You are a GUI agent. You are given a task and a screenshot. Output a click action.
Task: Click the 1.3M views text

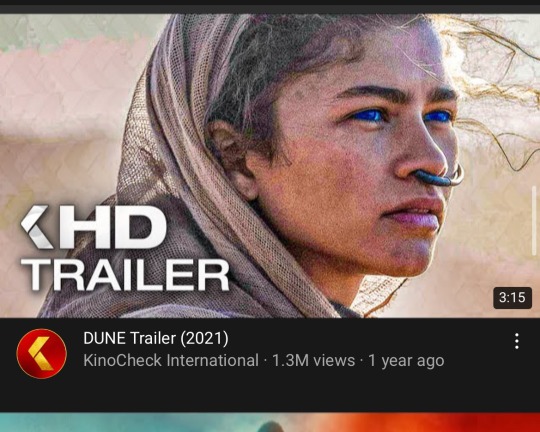[313, 361]
